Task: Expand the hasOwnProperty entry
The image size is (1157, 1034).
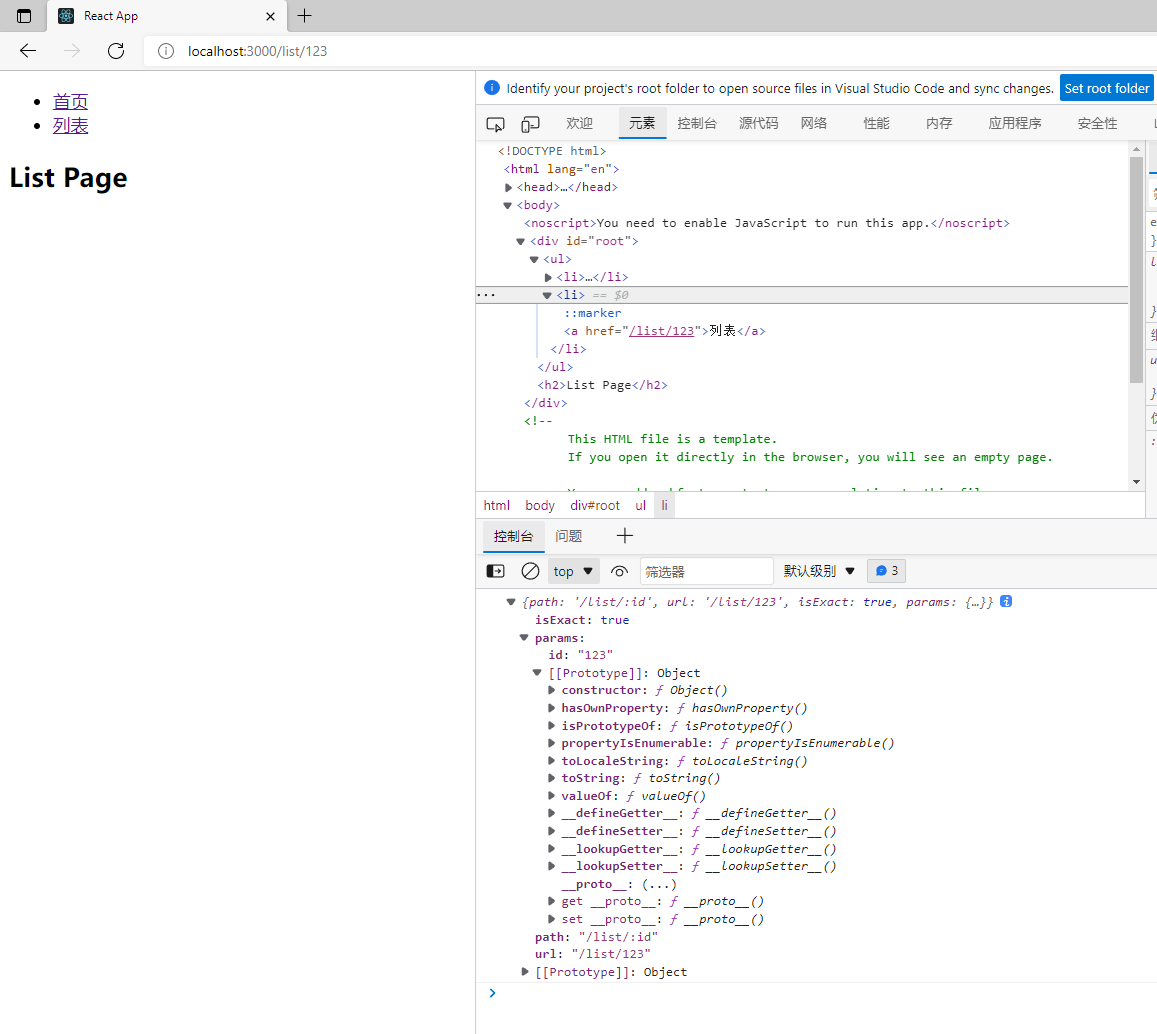Action: (x=551, y=708)
